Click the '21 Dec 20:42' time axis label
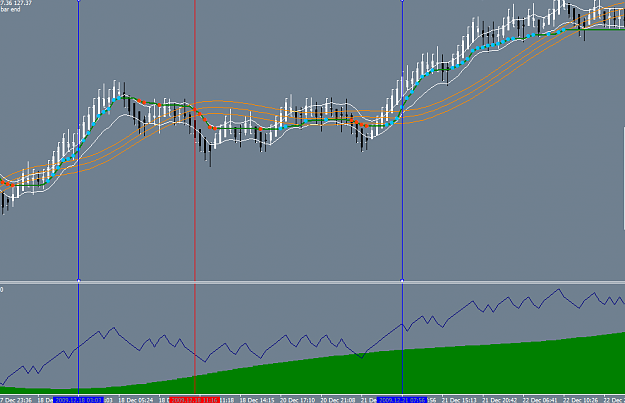Image resolution: width=625 pixels, height=403 pixels. [x=500, y=400]
